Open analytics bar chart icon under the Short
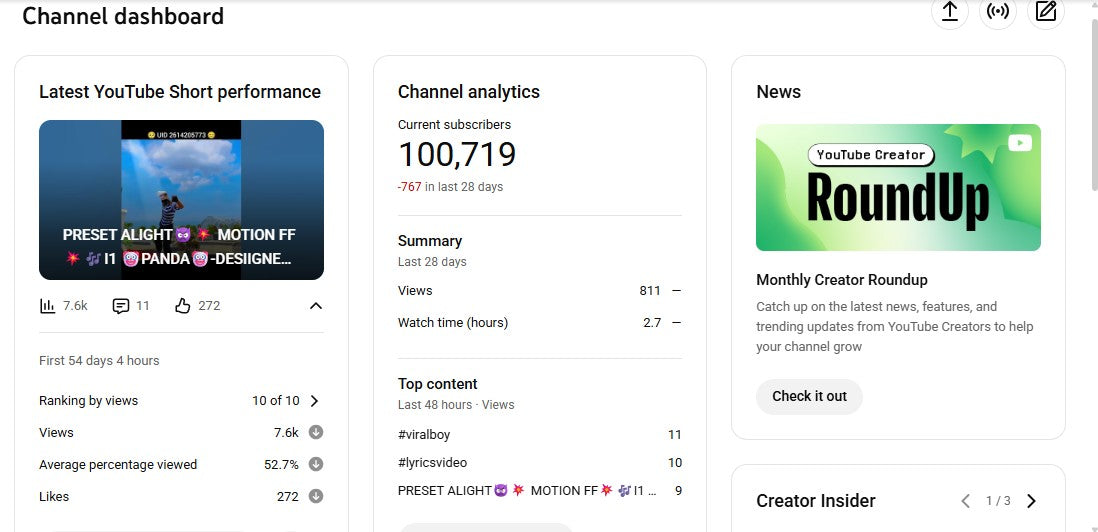The width and height of the screenshot is (1098, 532). [48, 306]
